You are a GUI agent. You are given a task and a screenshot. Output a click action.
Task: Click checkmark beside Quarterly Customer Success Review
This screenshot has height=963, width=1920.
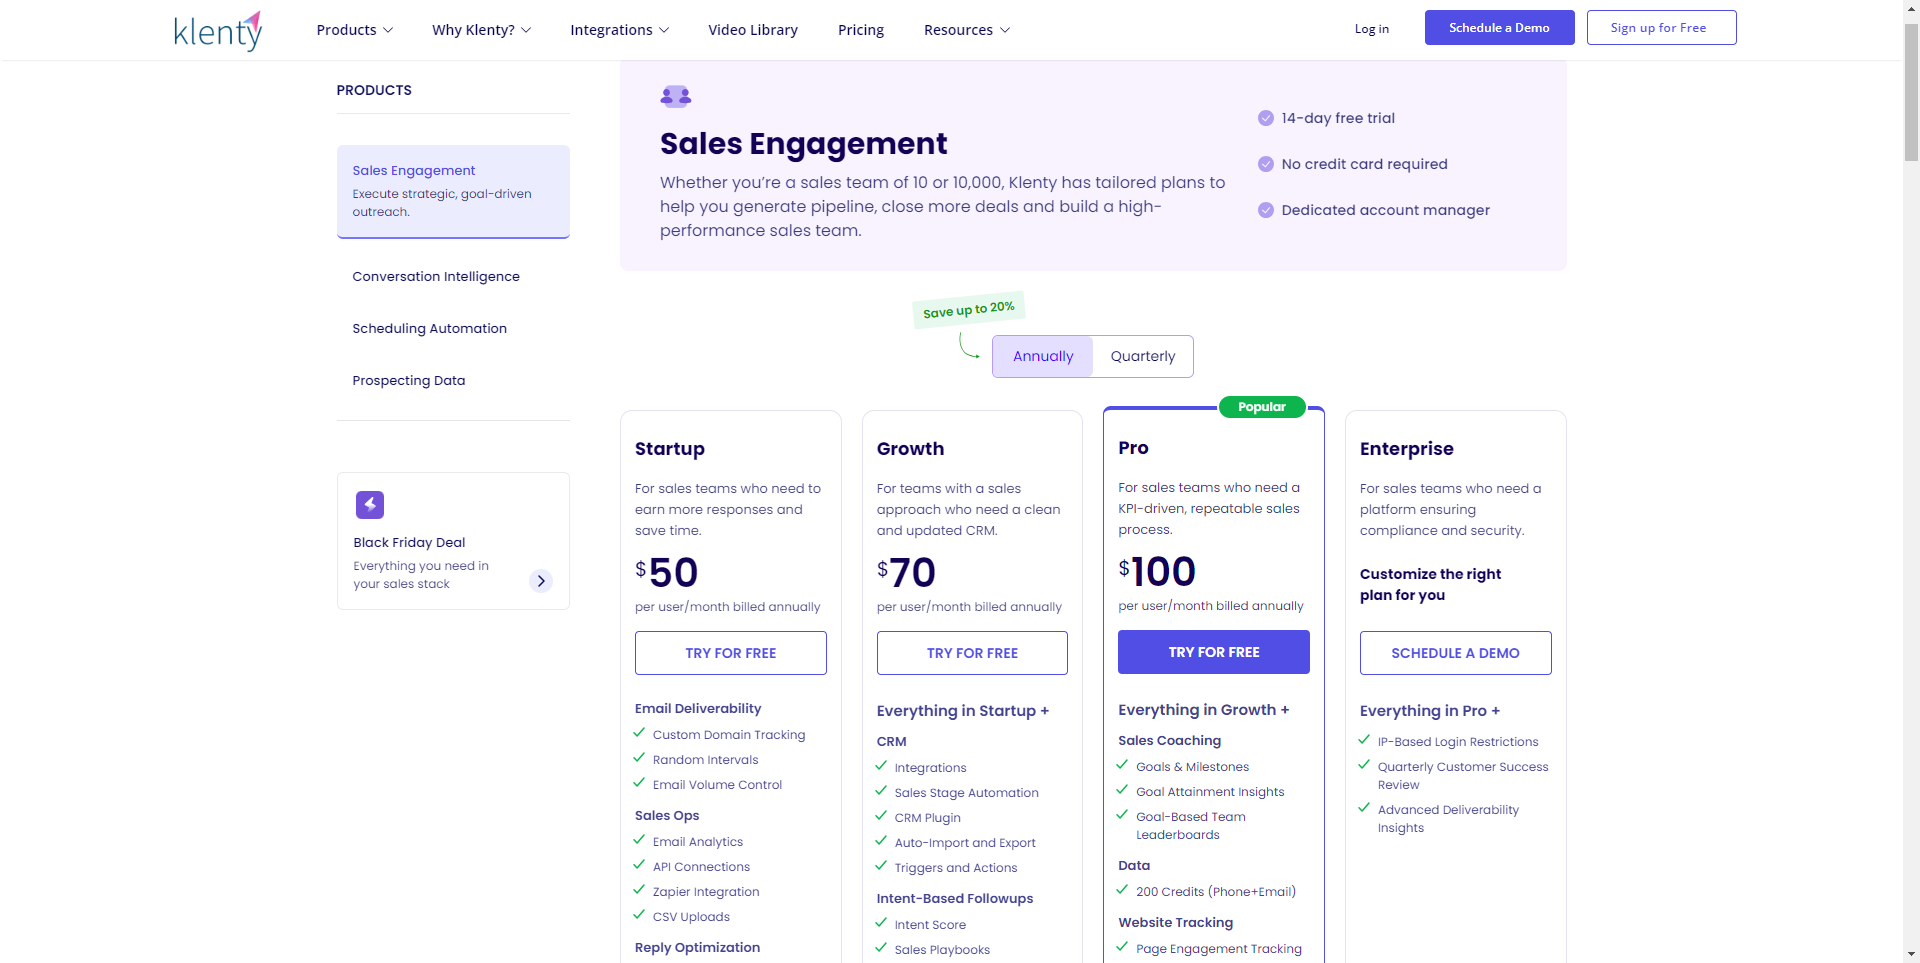coord(1364,765)
